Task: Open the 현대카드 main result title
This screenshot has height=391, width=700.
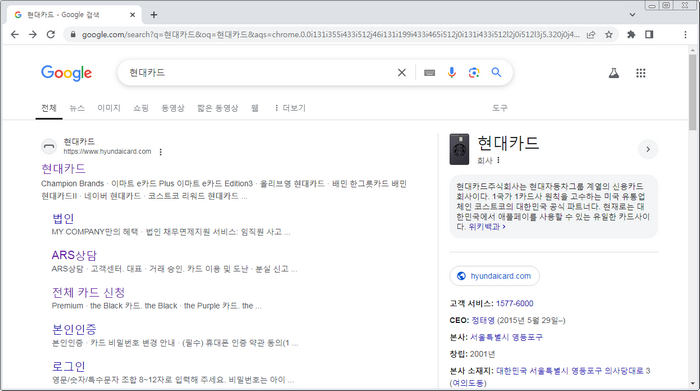Action: point(63,169)
